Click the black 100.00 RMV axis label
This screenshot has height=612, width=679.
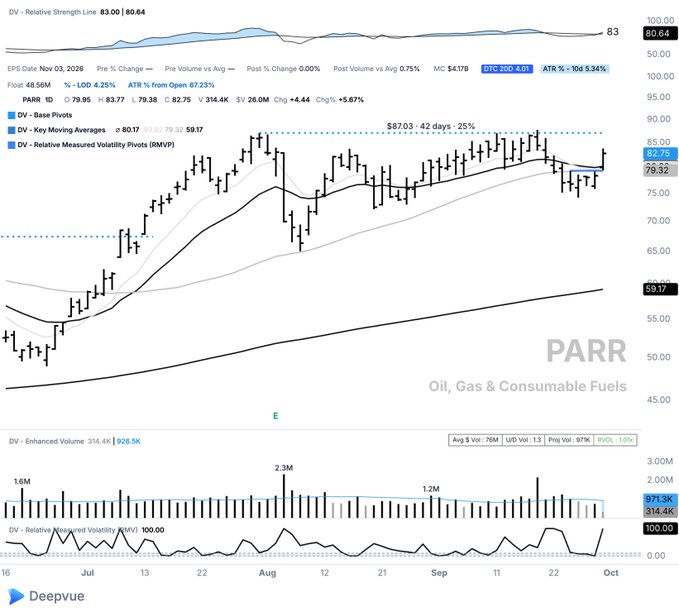(660, 528)
